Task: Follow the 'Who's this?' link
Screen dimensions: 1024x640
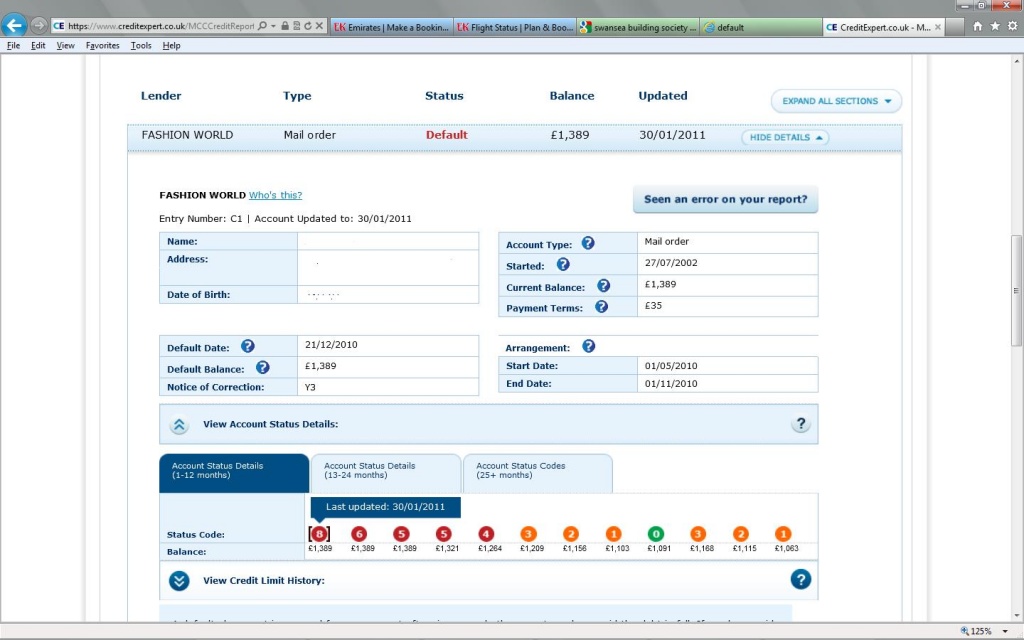Action: click(275, 195)
